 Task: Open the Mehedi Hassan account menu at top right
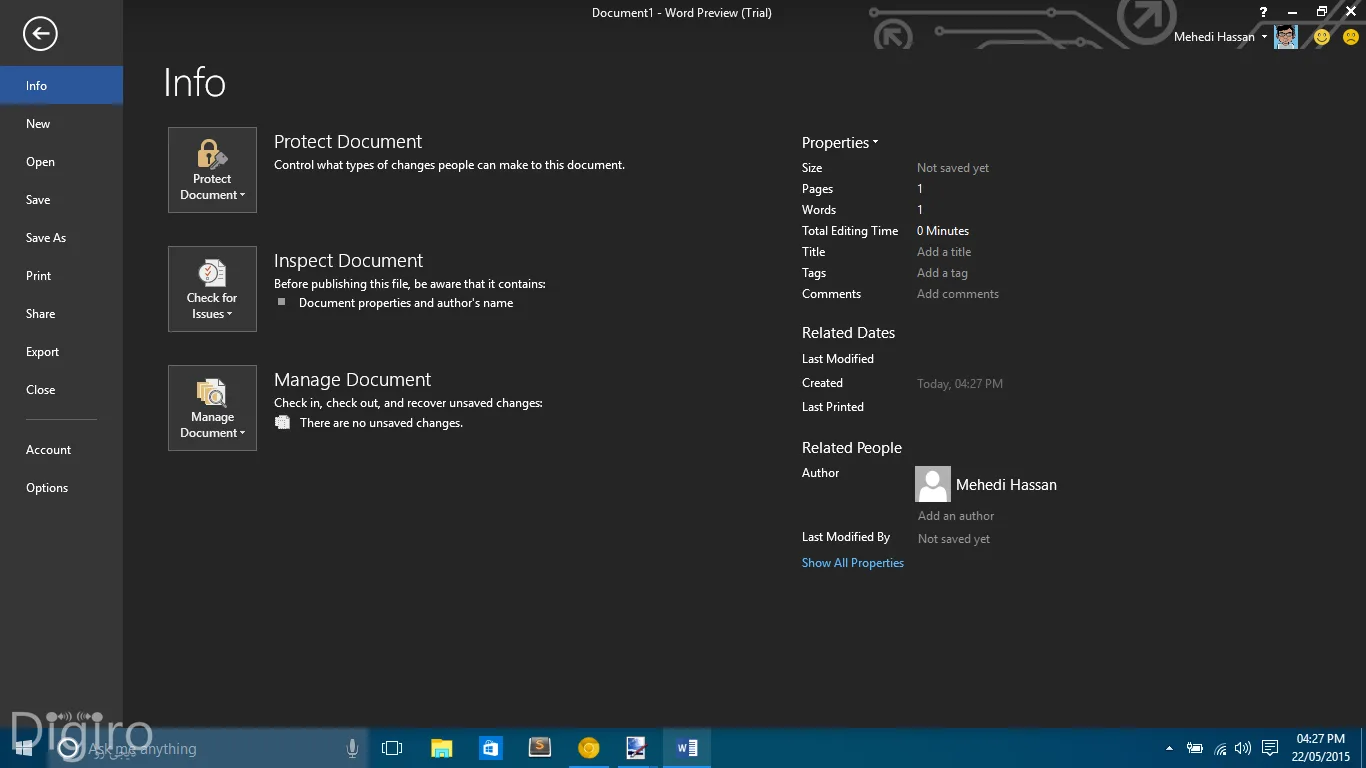pos(1220,37)
